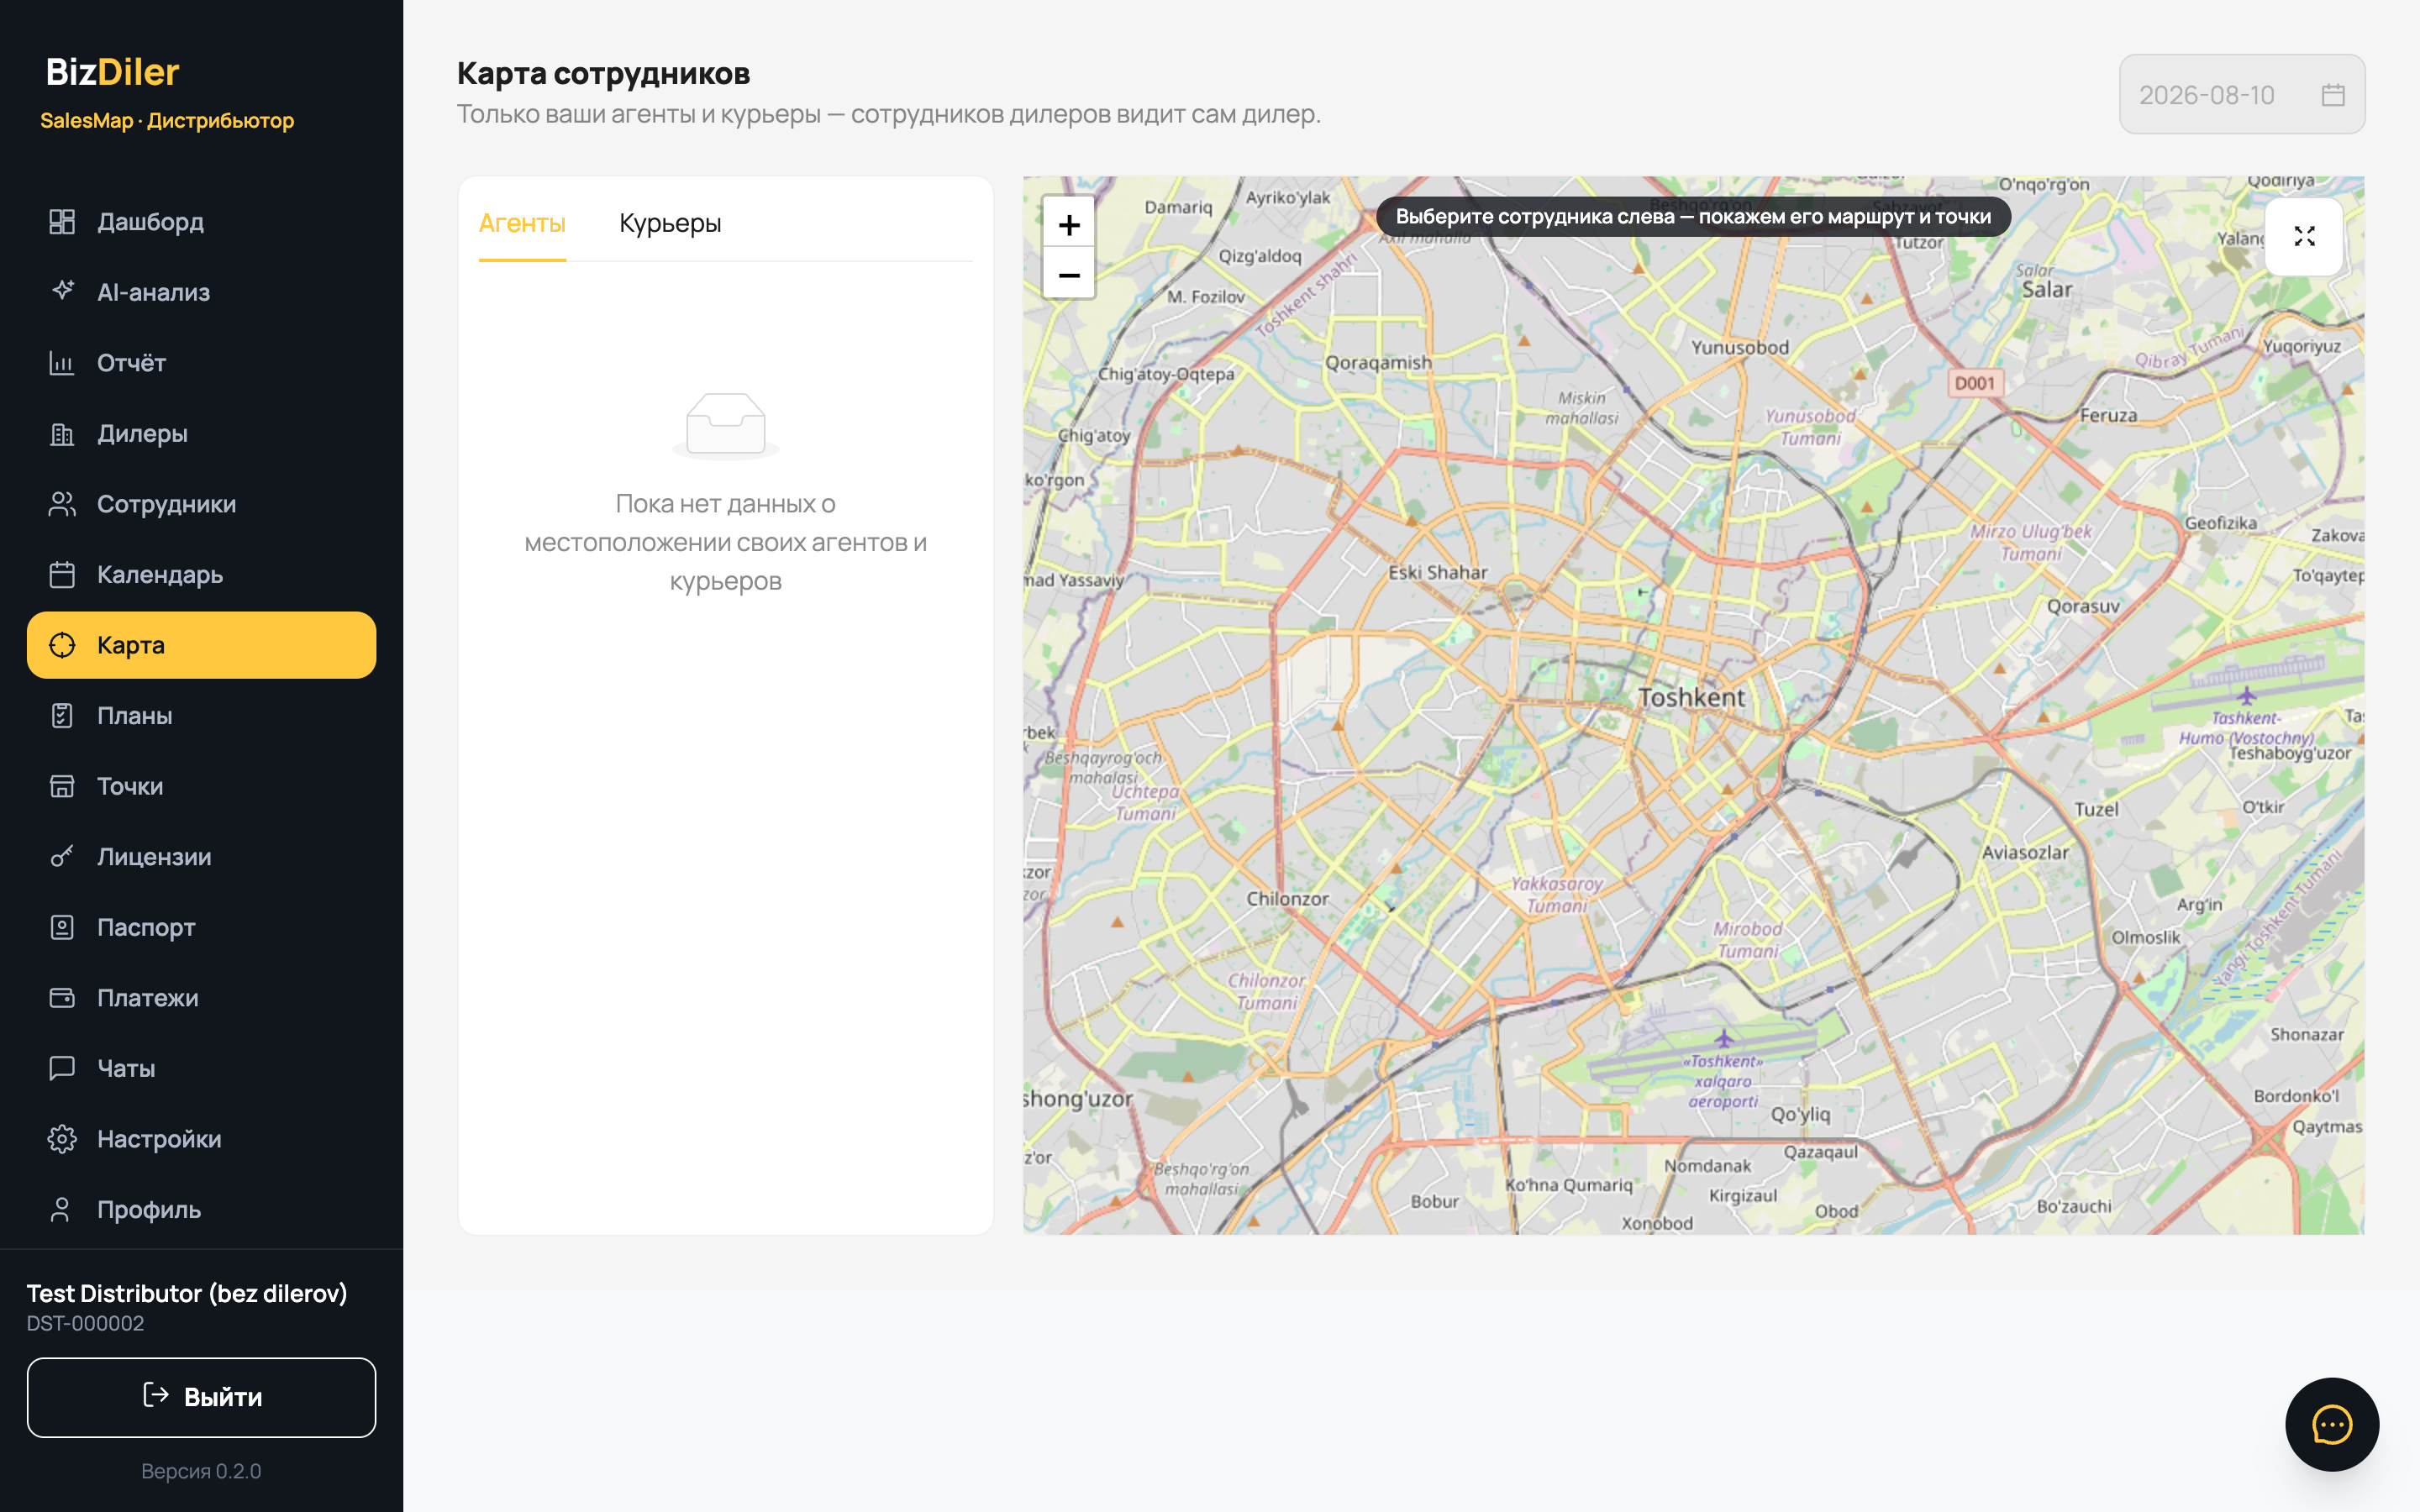Open Паспорт page

(202, 927)
